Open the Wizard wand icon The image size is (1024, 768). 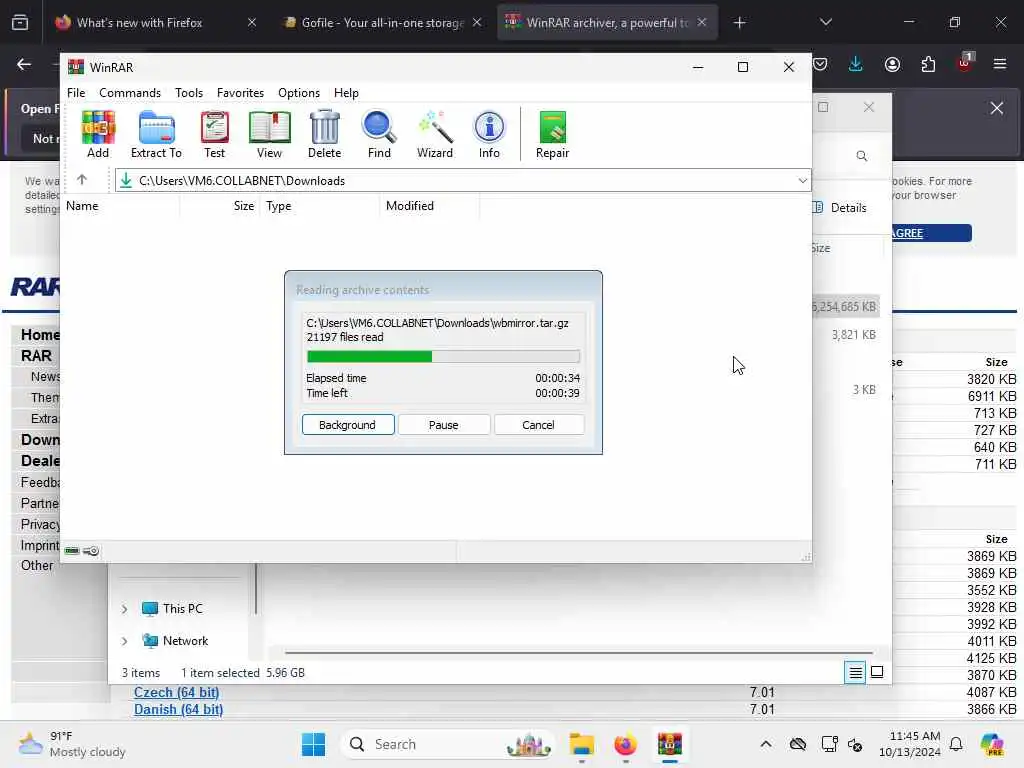pyautogui.click(x=435, y=134)
